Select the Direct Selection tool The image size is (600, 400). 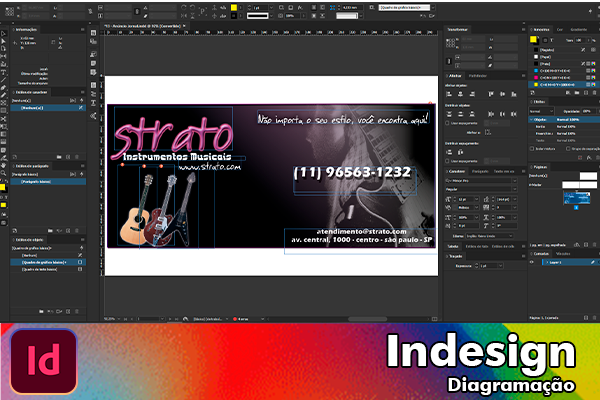(3, 41)
